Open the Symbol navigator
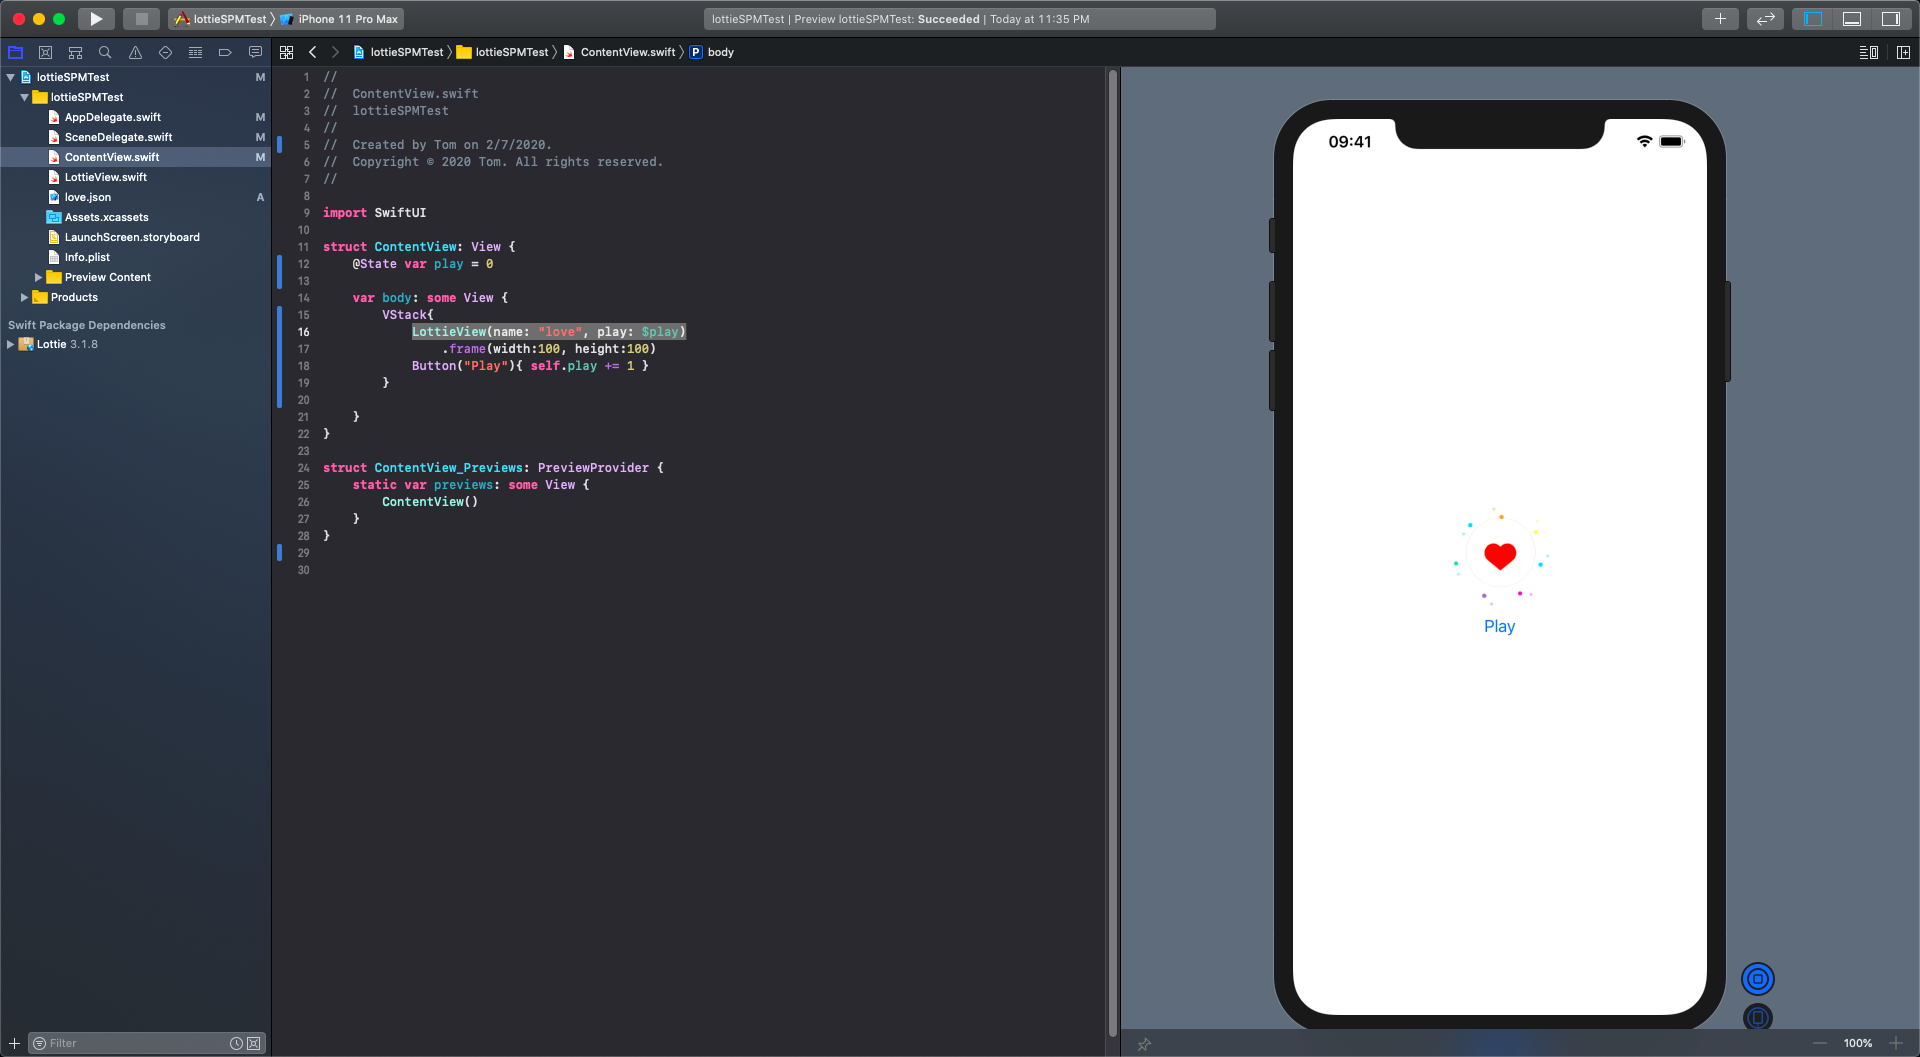Viewport: 1920px width, 1057px height. [75, 52]
